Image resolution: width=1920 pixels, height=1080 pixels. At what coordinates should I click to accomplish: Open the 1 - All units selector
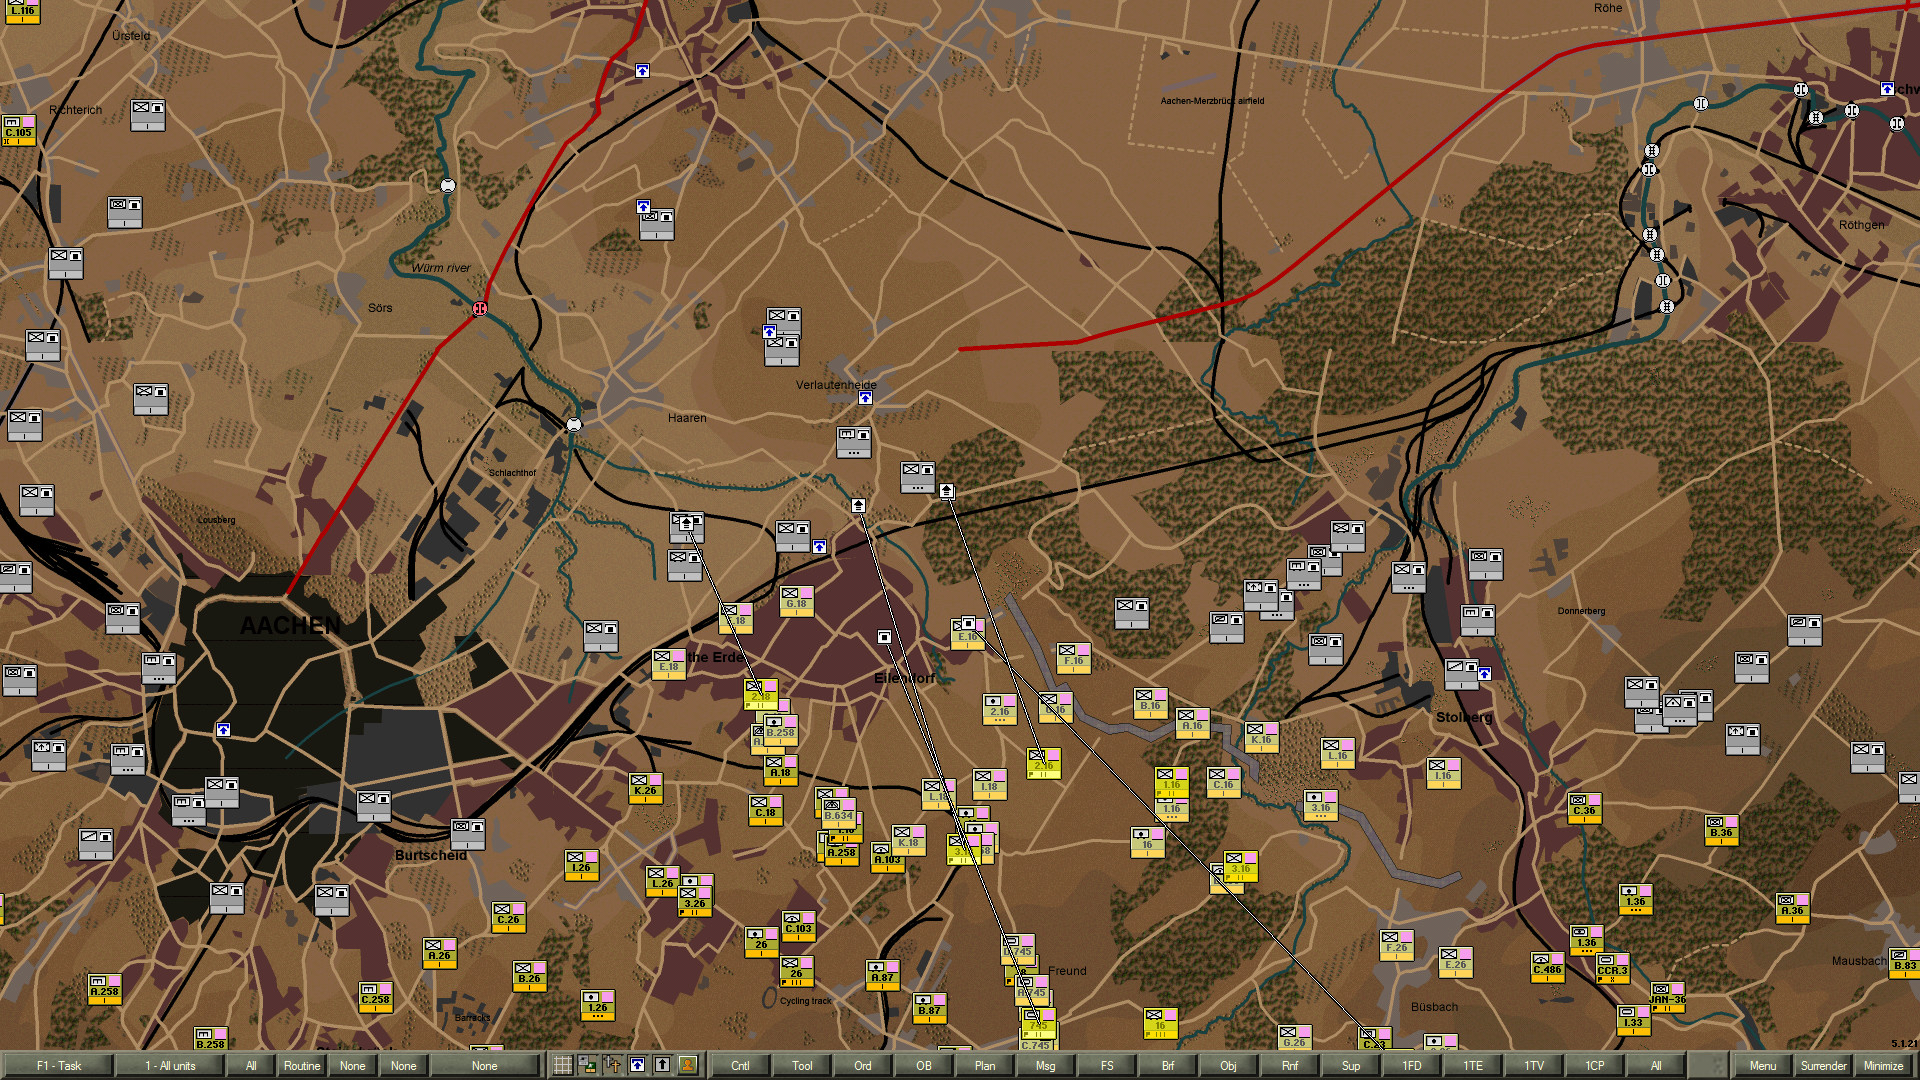(x=171, y=1066)
